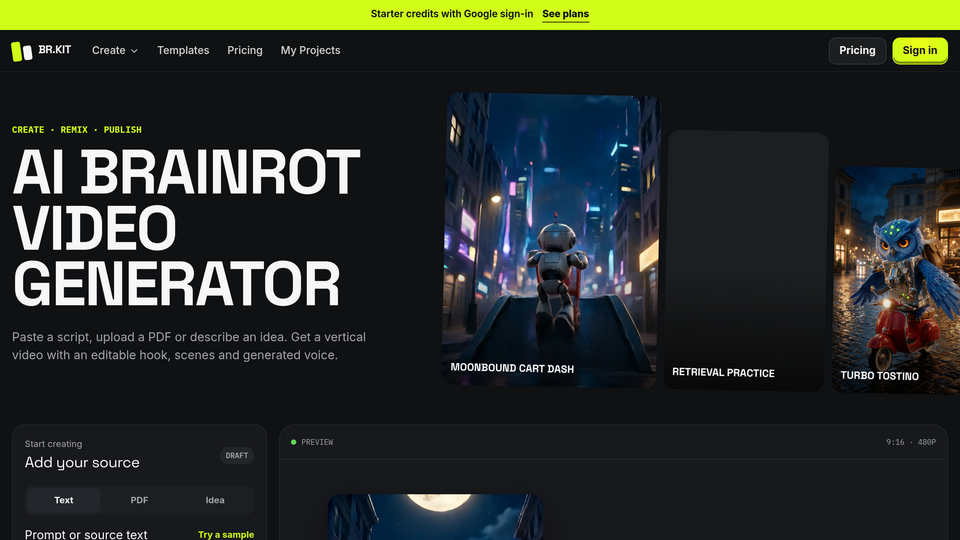960x540 pixels.
Task: Click the Try a sample link
Action: click(226, 534)
